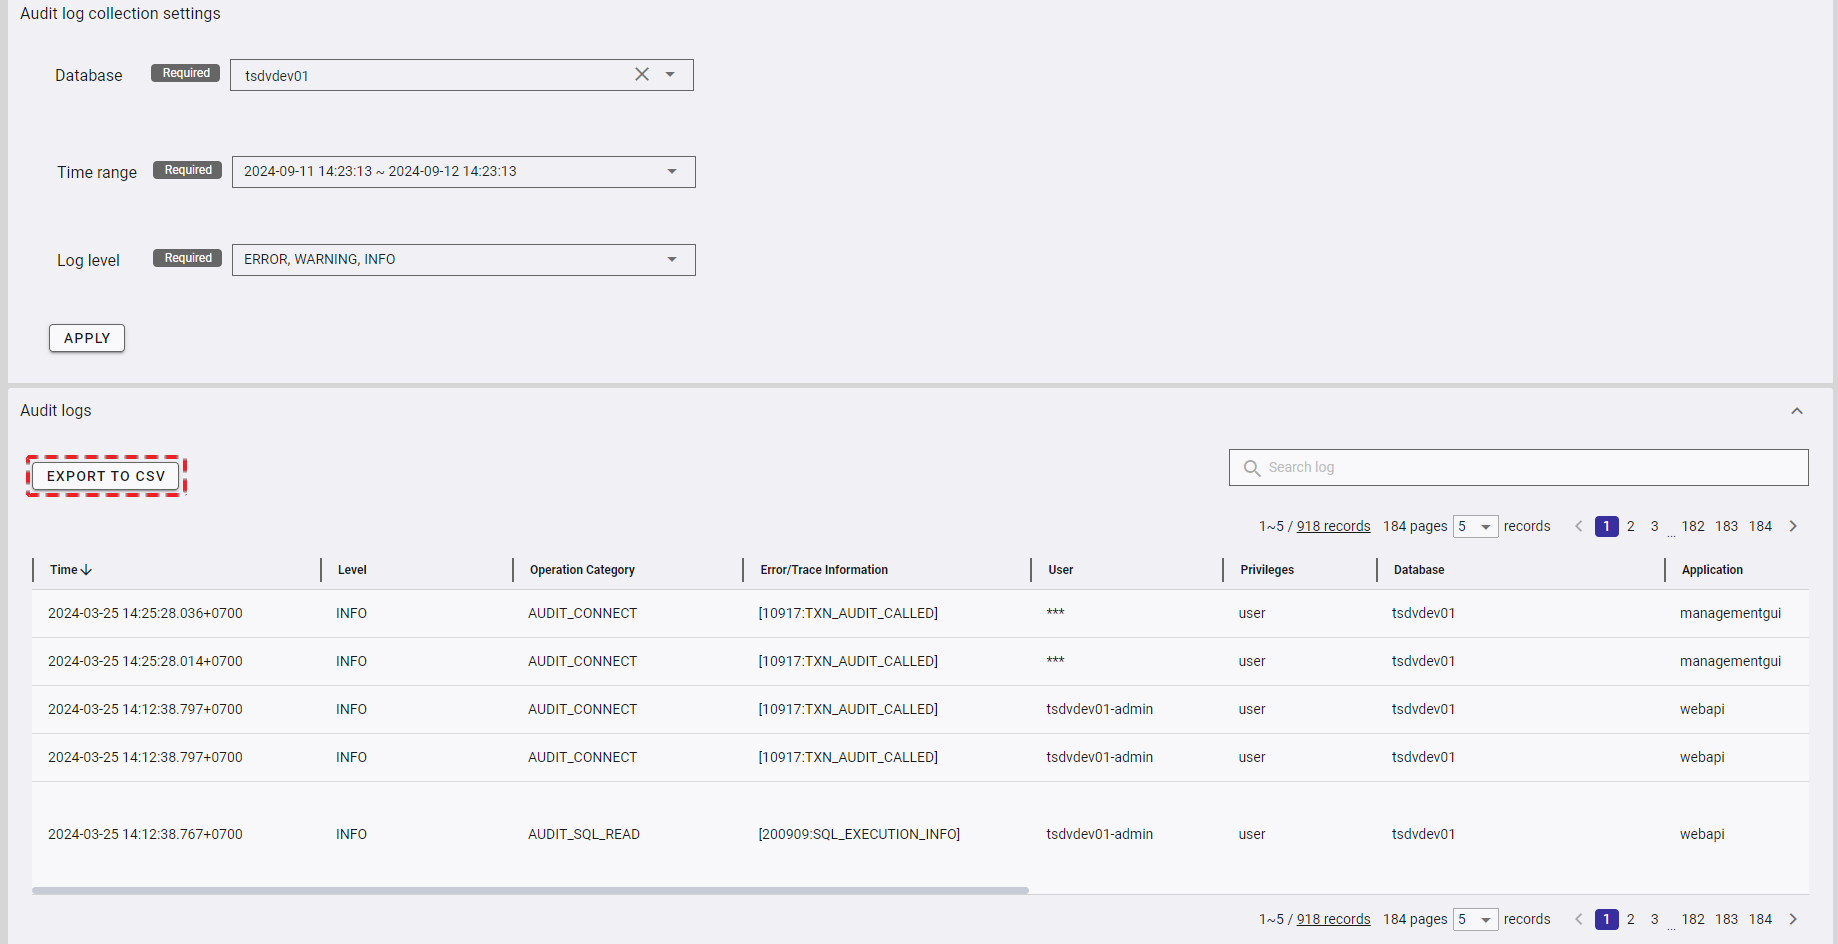Click bottom pagination next page arrow
Viewport: 1838px width, 944px height.
click(x=1793, y=919)
